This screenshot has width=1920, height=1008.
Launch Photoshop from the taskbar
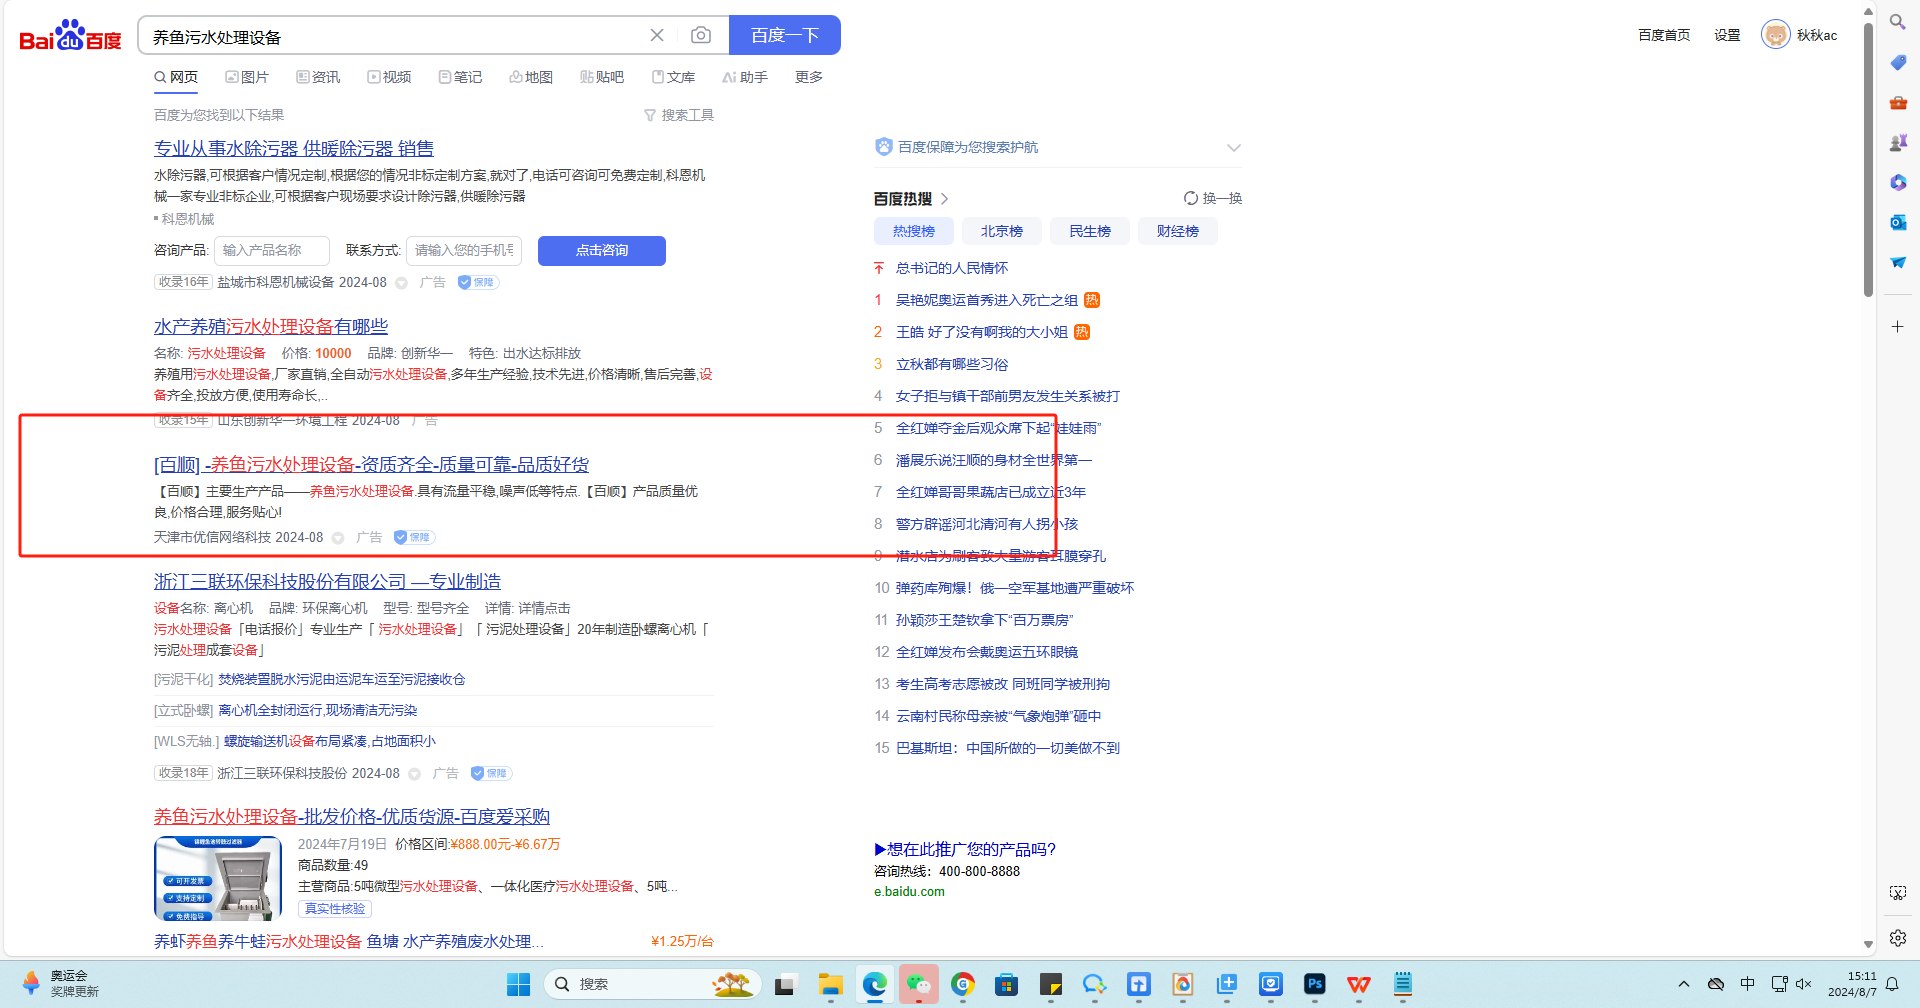tap(1314, 984)
